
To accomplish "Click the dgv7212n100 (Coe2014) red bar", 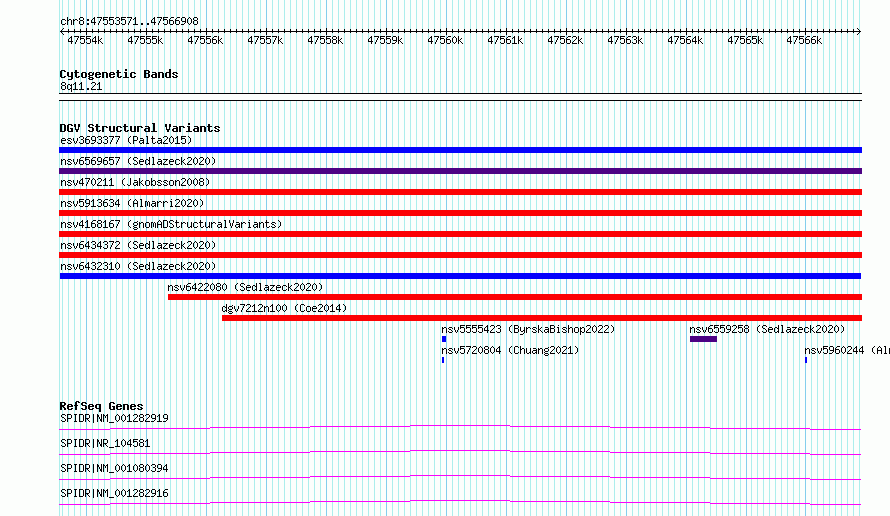I will pos(542,318).
